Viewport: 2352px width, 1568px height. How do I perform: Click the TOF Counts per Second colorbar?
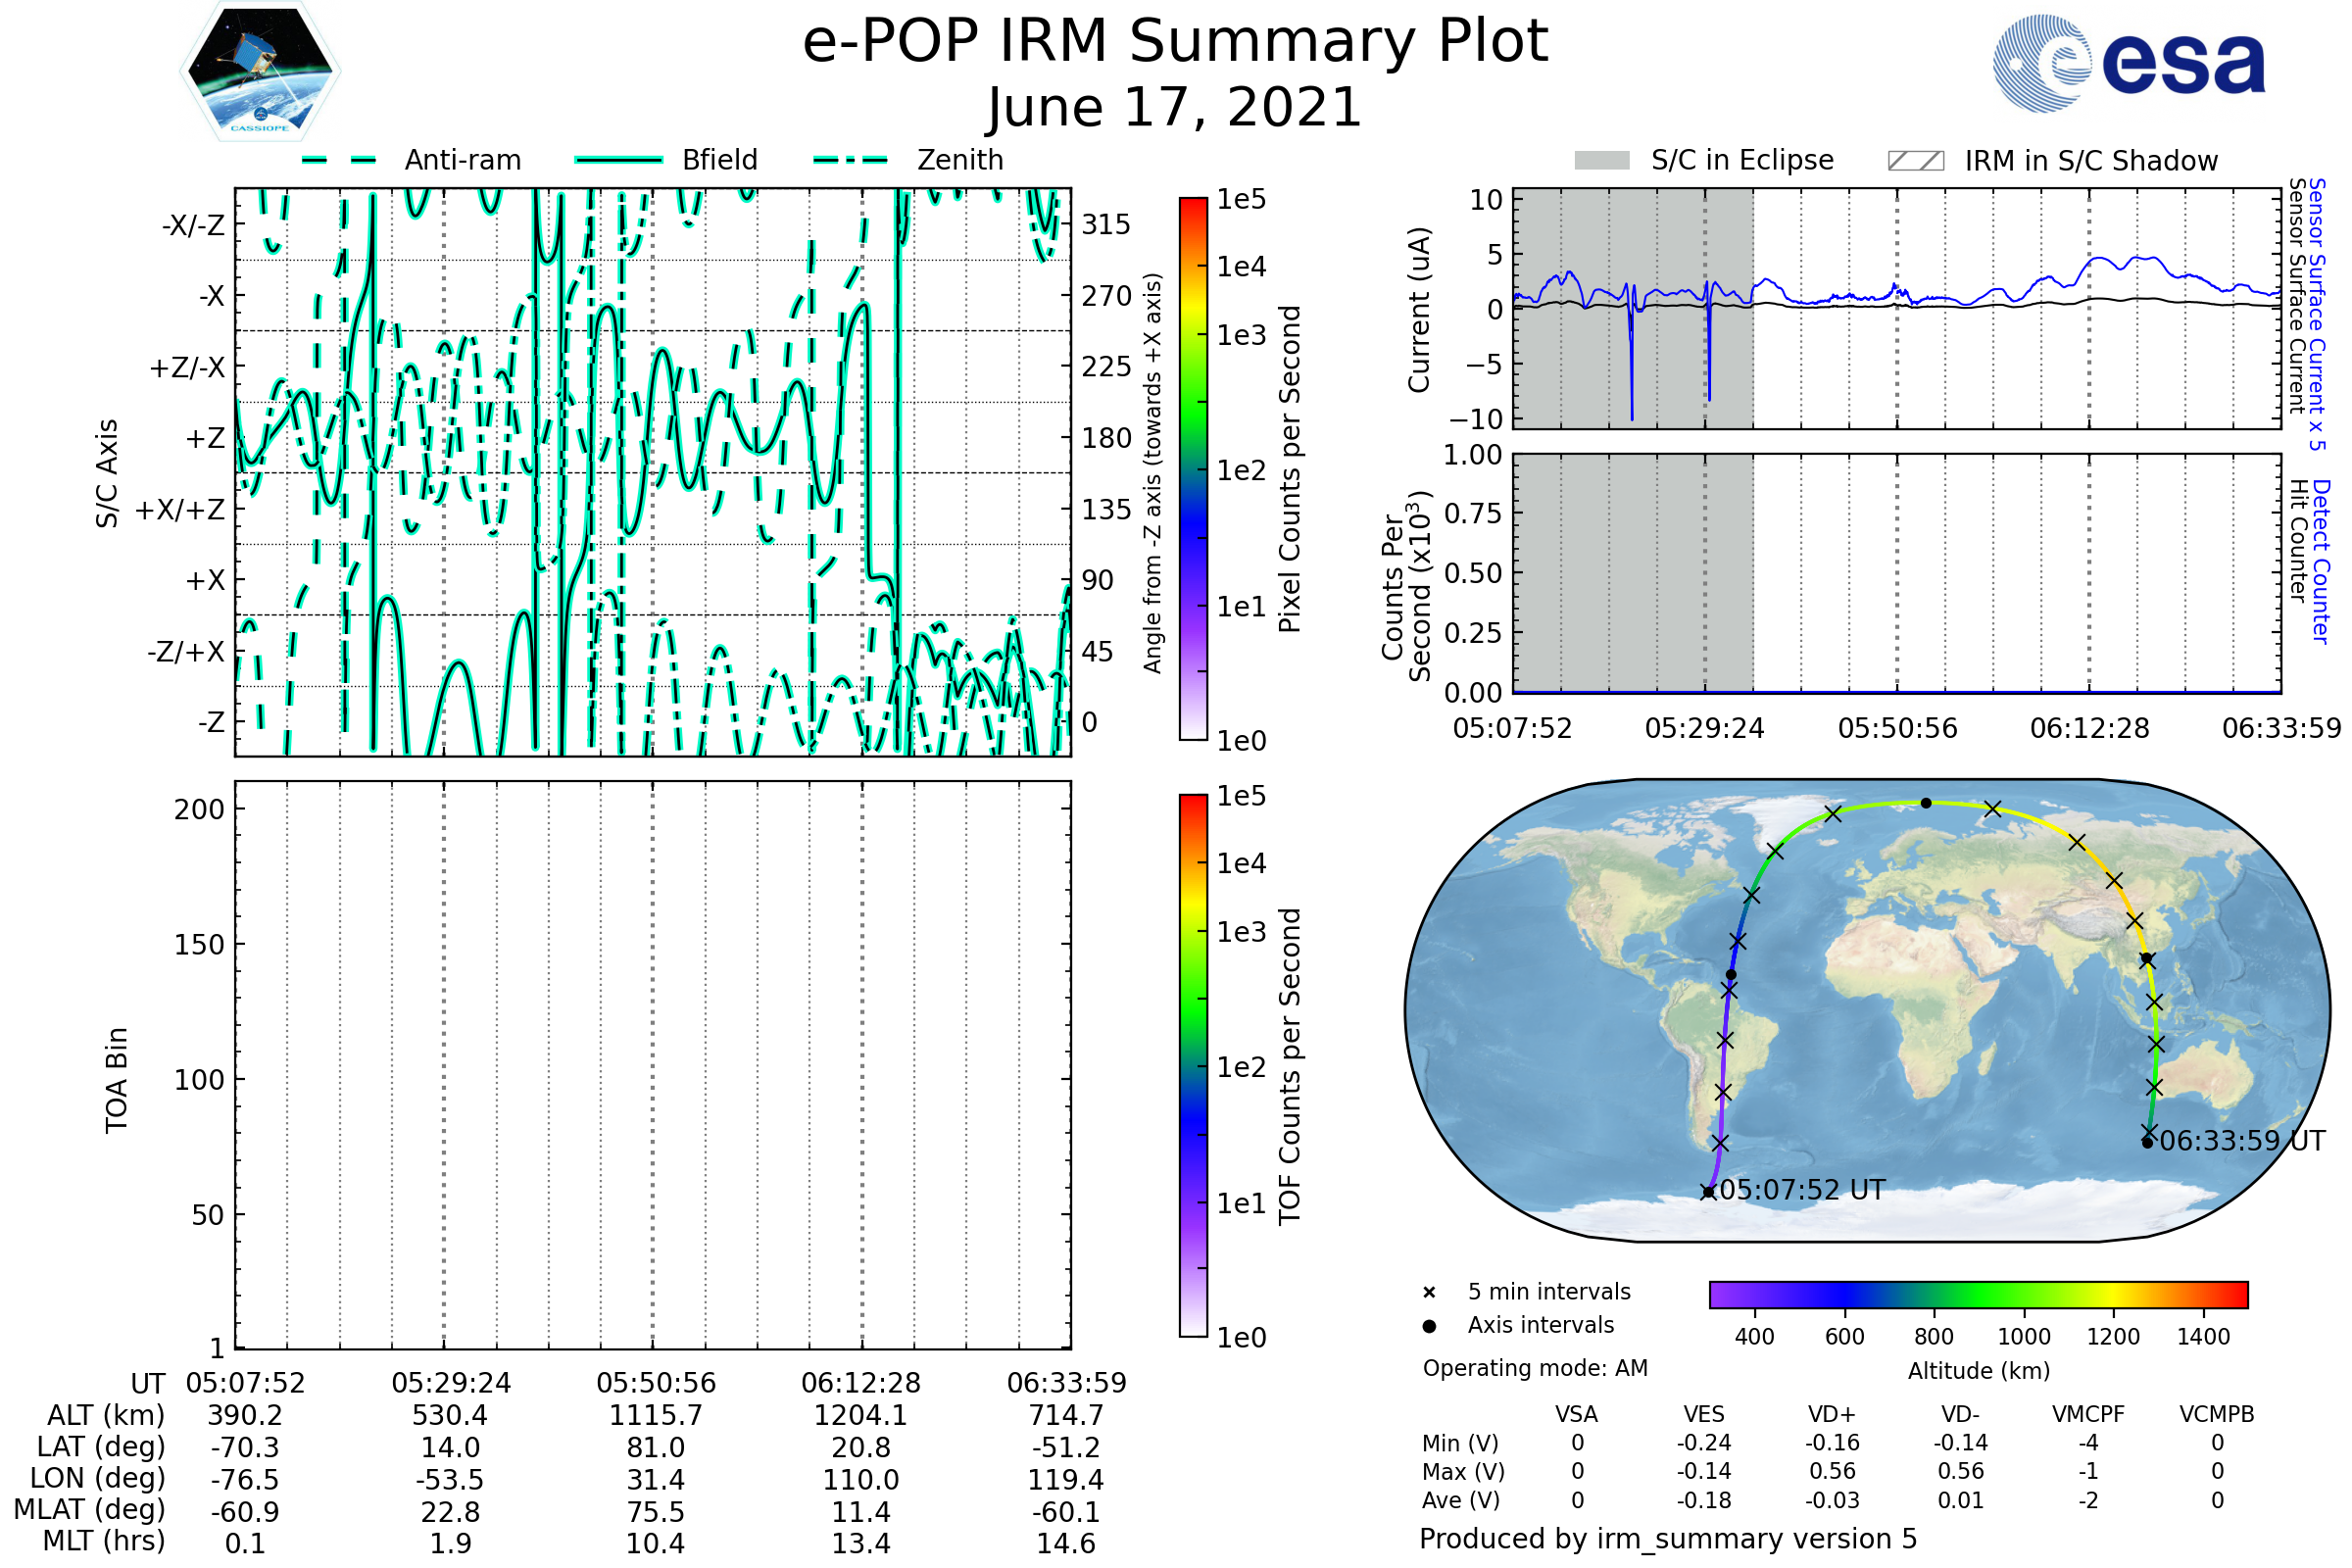pyautogui.click(x=1193, y=1065)
